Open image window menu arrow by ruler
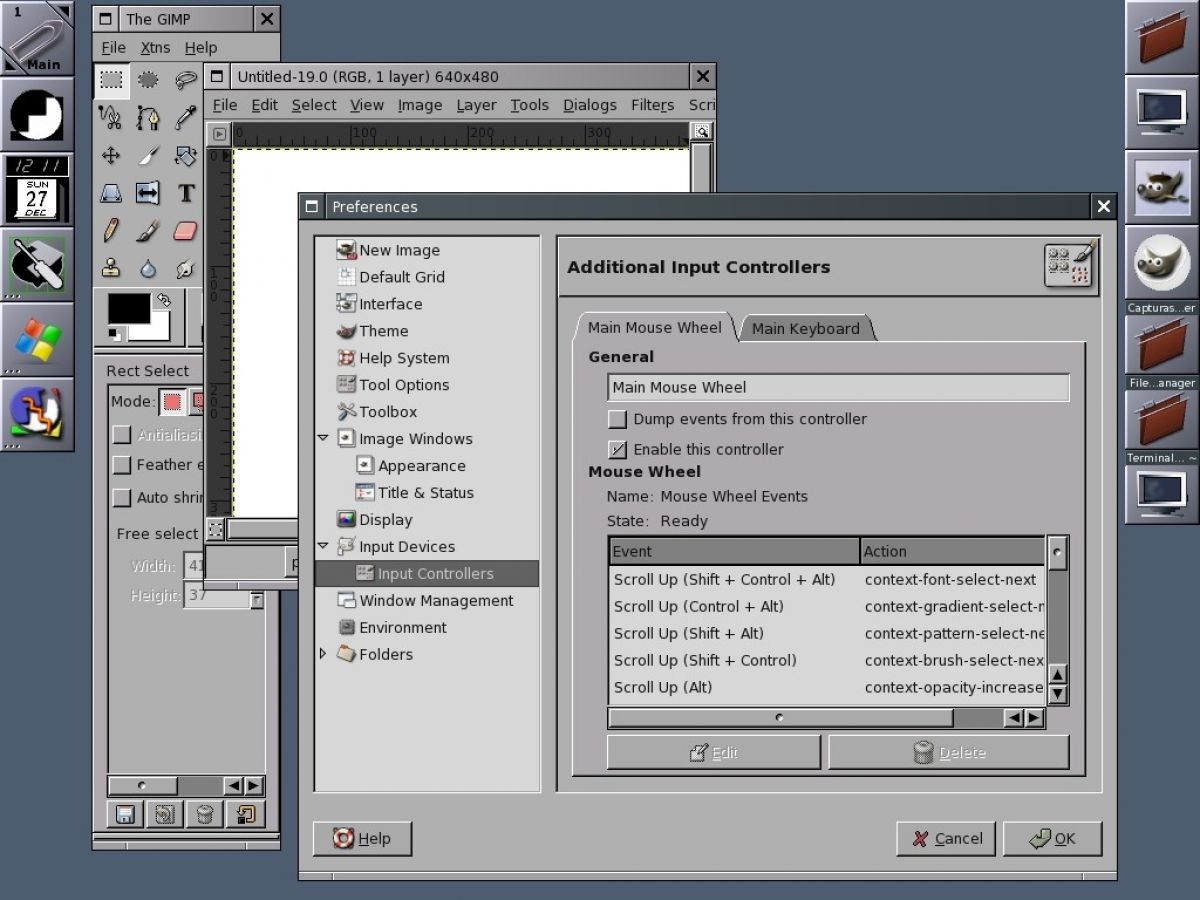This screenshot has width=1200, height=900. click(x=220, y=132)
